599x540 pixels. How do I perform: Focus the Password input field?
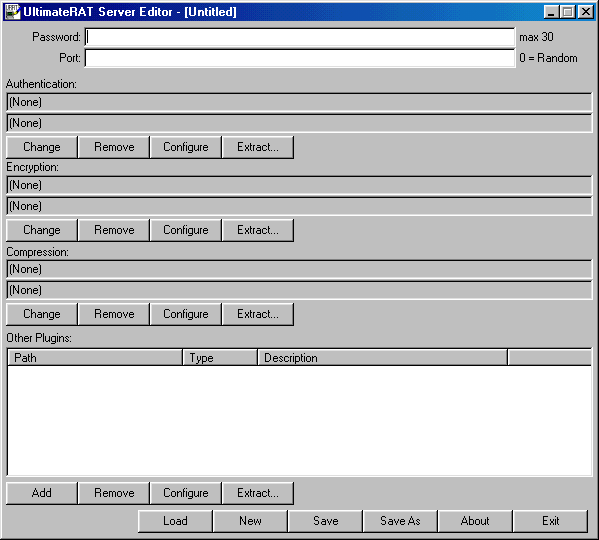coord(300,37)
